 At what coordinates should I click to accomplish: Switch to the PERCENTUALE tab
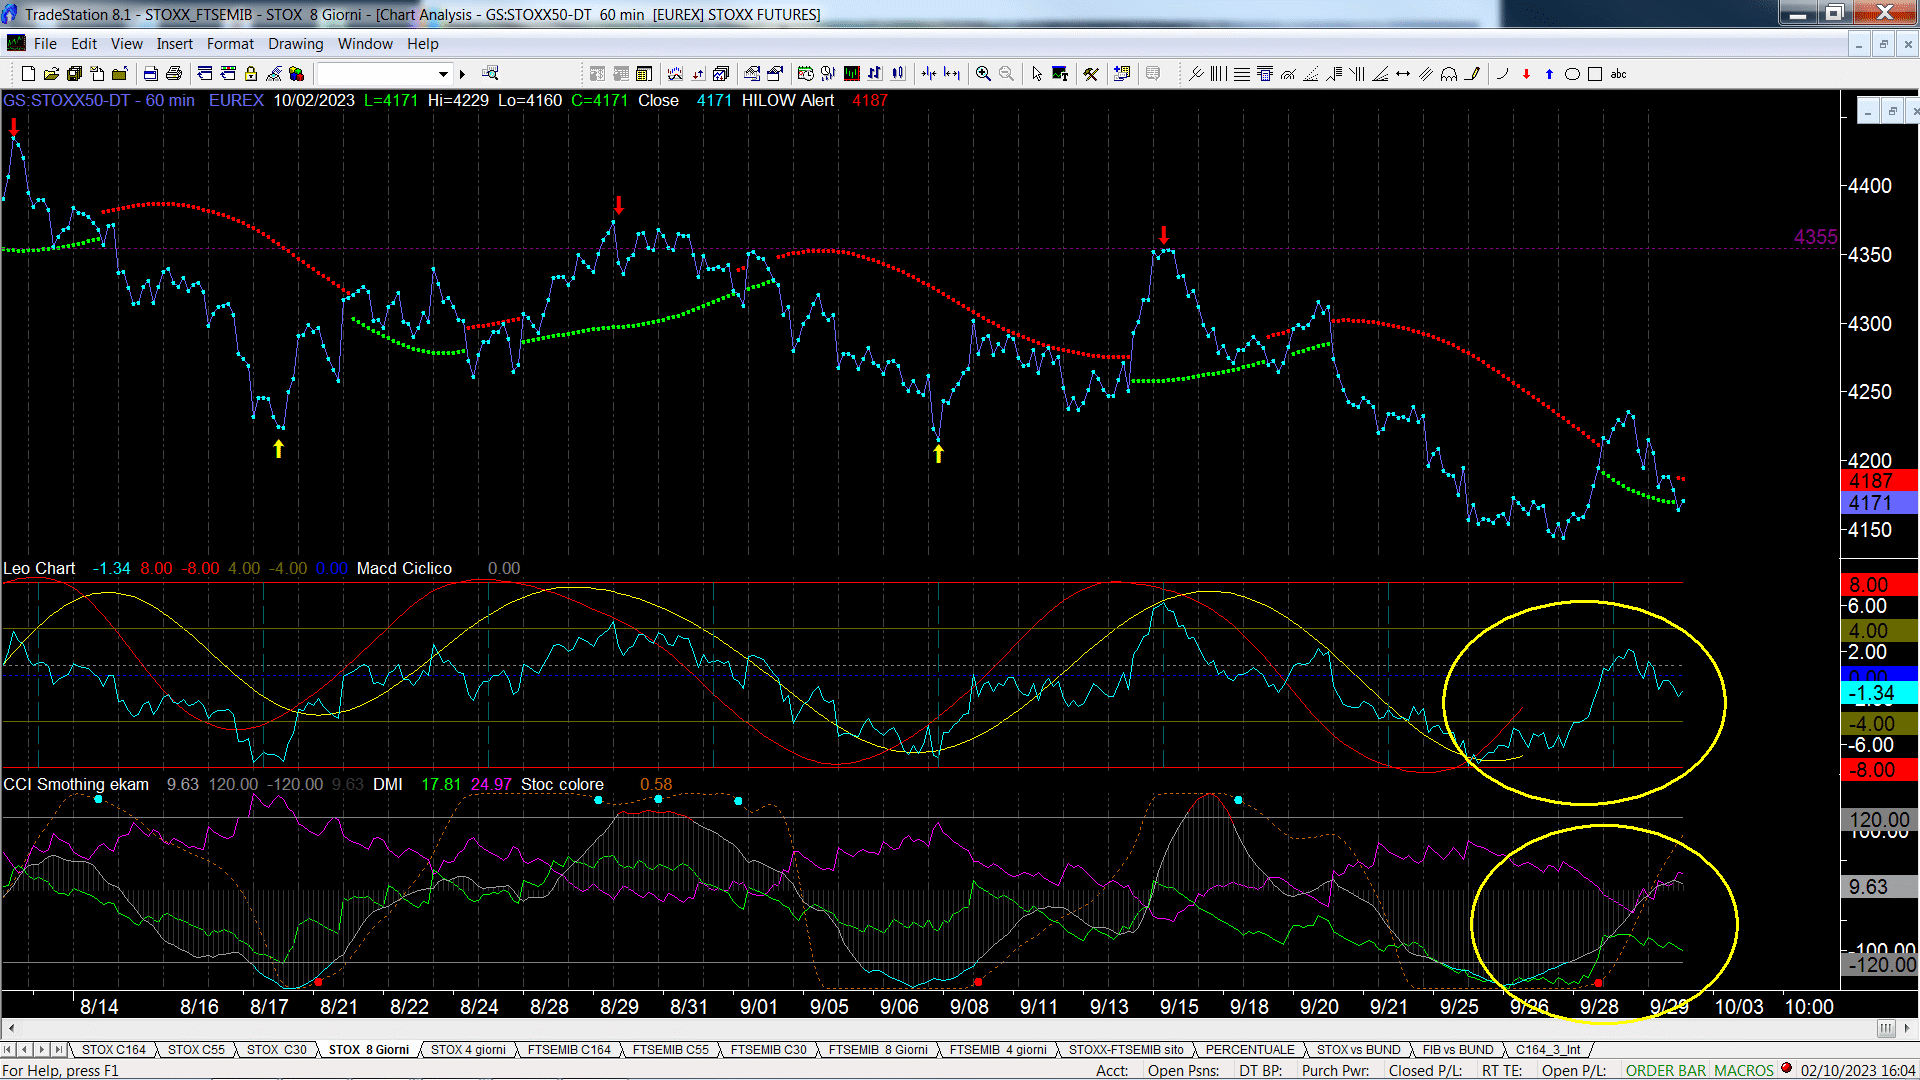tap(1250, 1050)
